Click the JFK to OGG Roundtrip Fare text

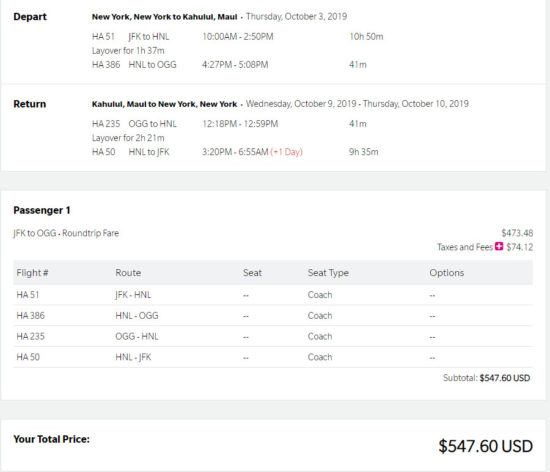(66, 233)
